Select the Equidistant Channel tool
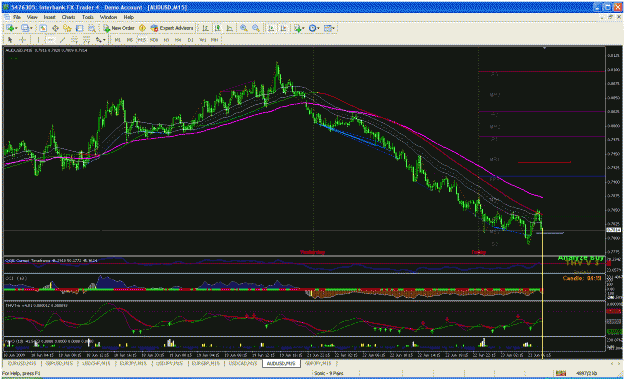The height and width of the screenshot is (379, 625). pyautogui.click(x=75, y=40)
